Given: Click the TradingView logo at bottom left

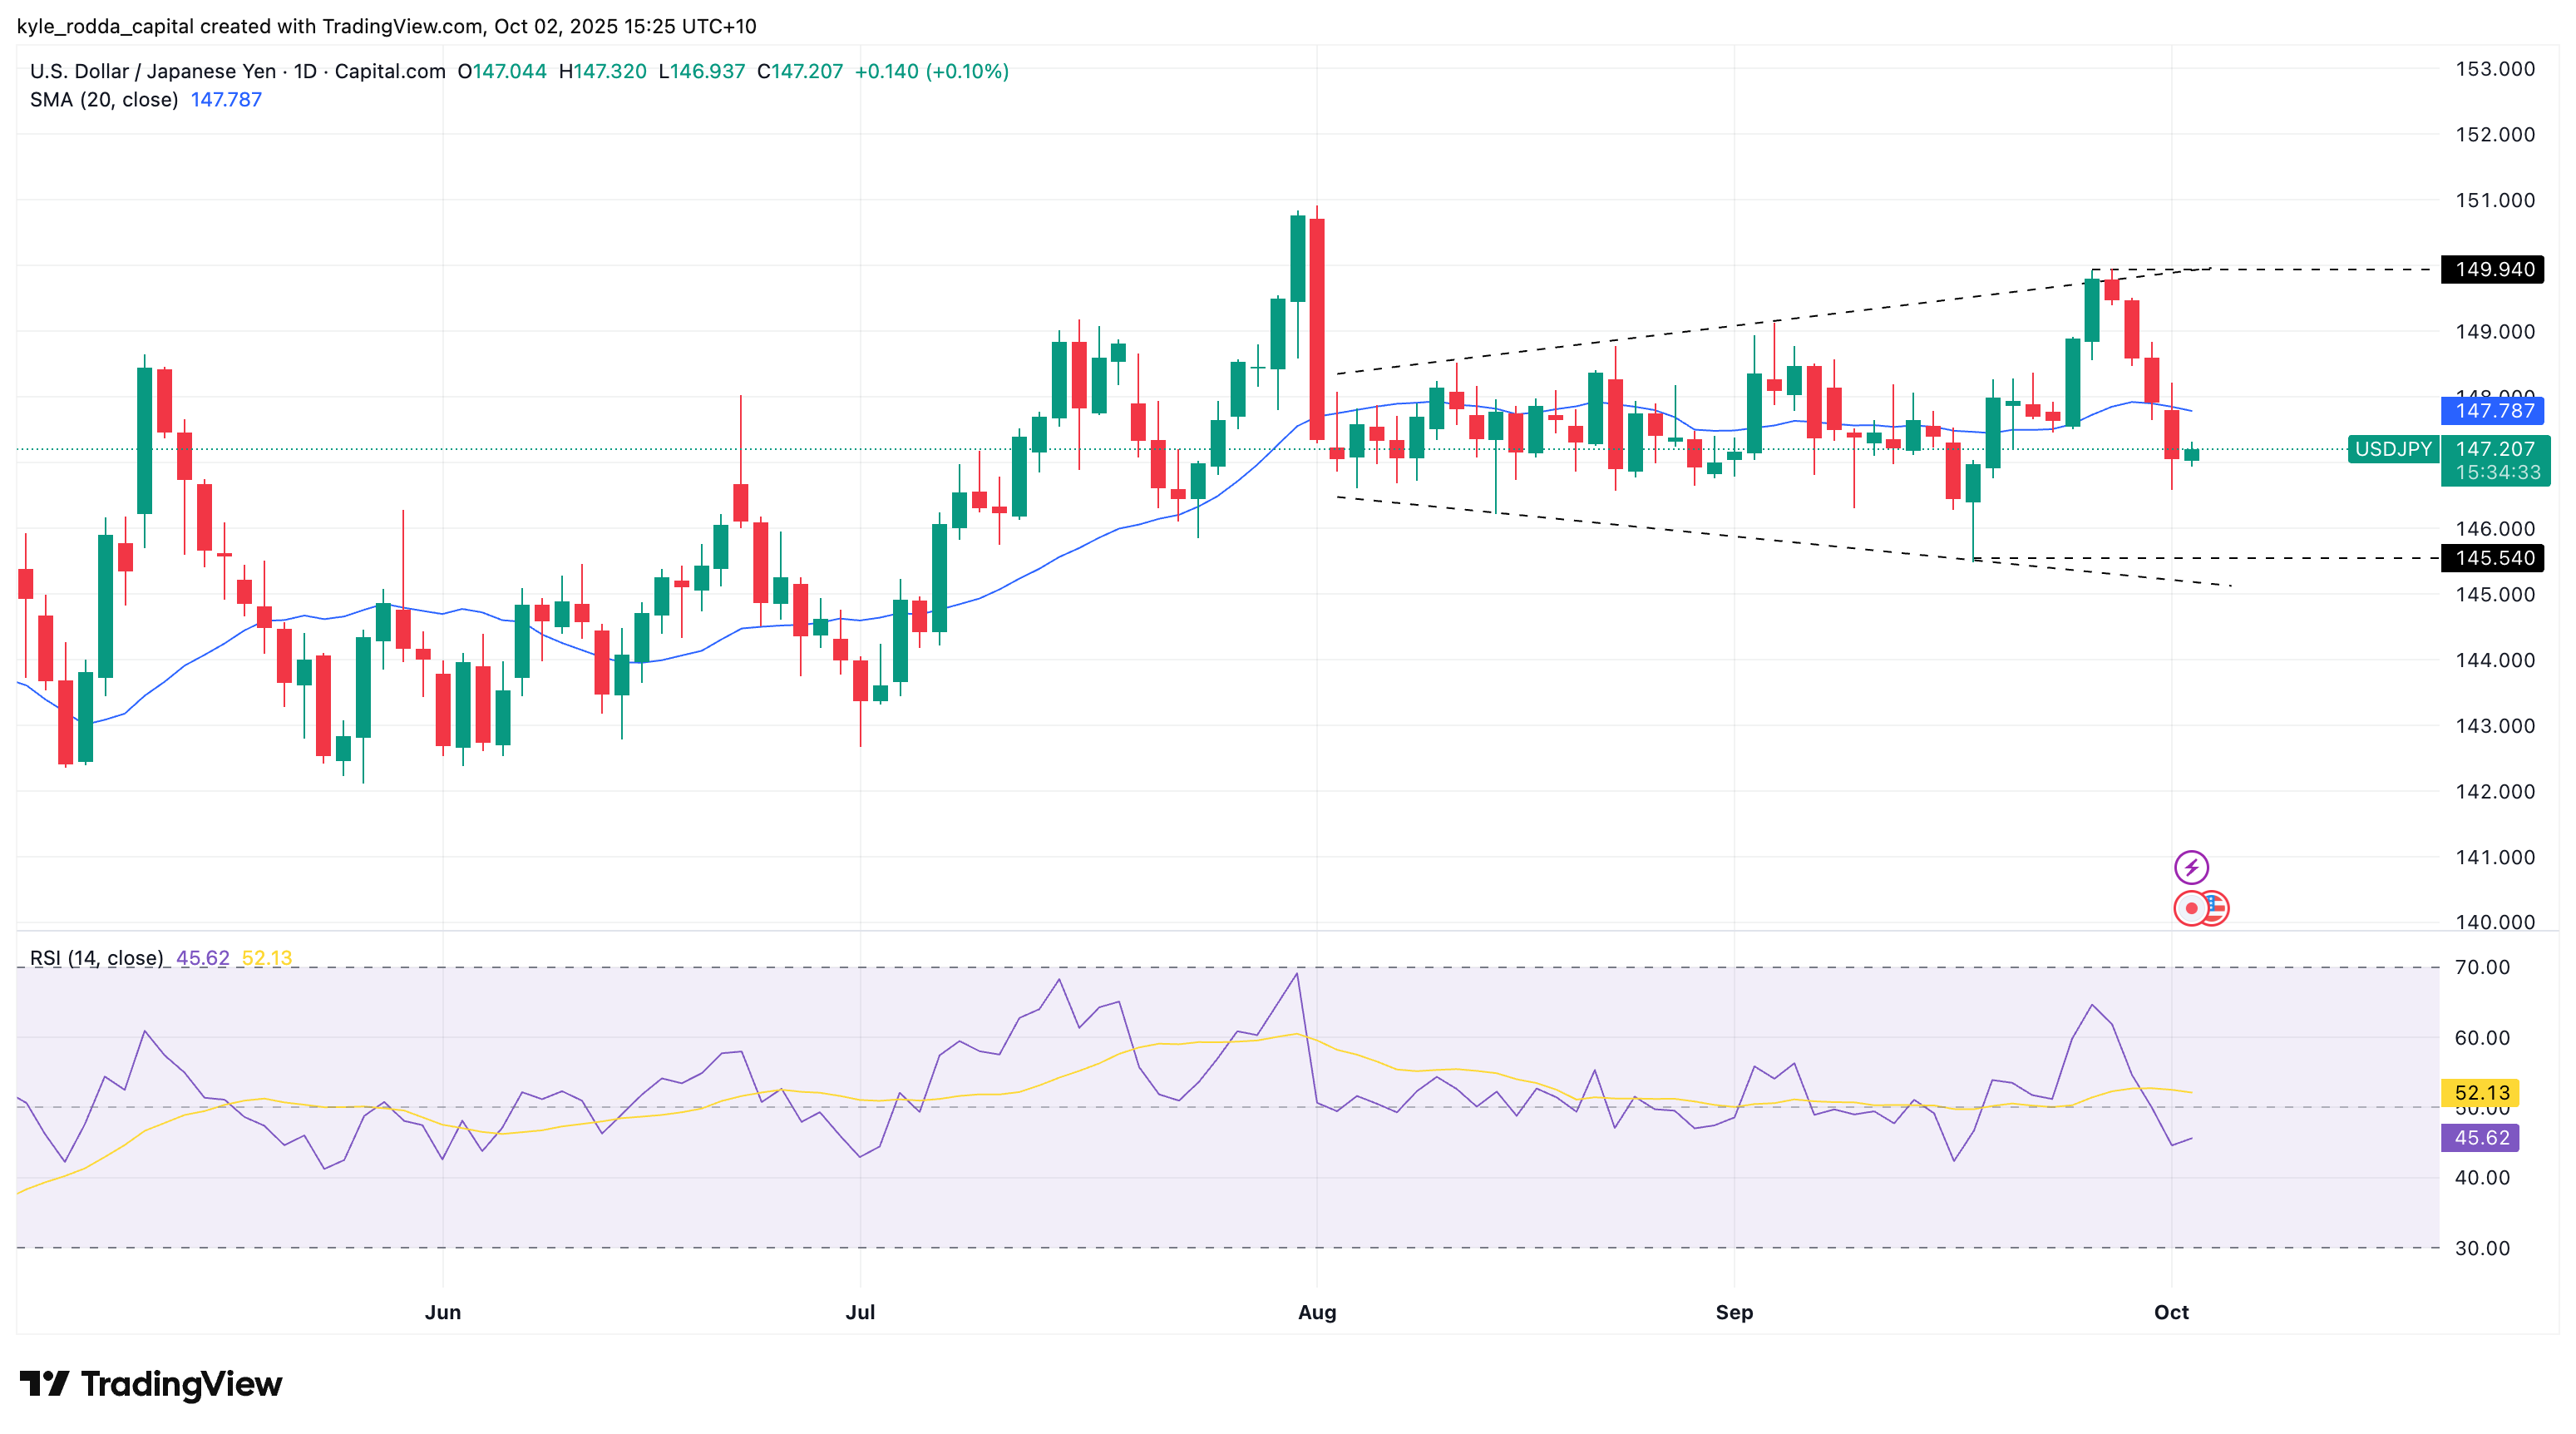Looking at the screenshot, I should coord(151,1384).
